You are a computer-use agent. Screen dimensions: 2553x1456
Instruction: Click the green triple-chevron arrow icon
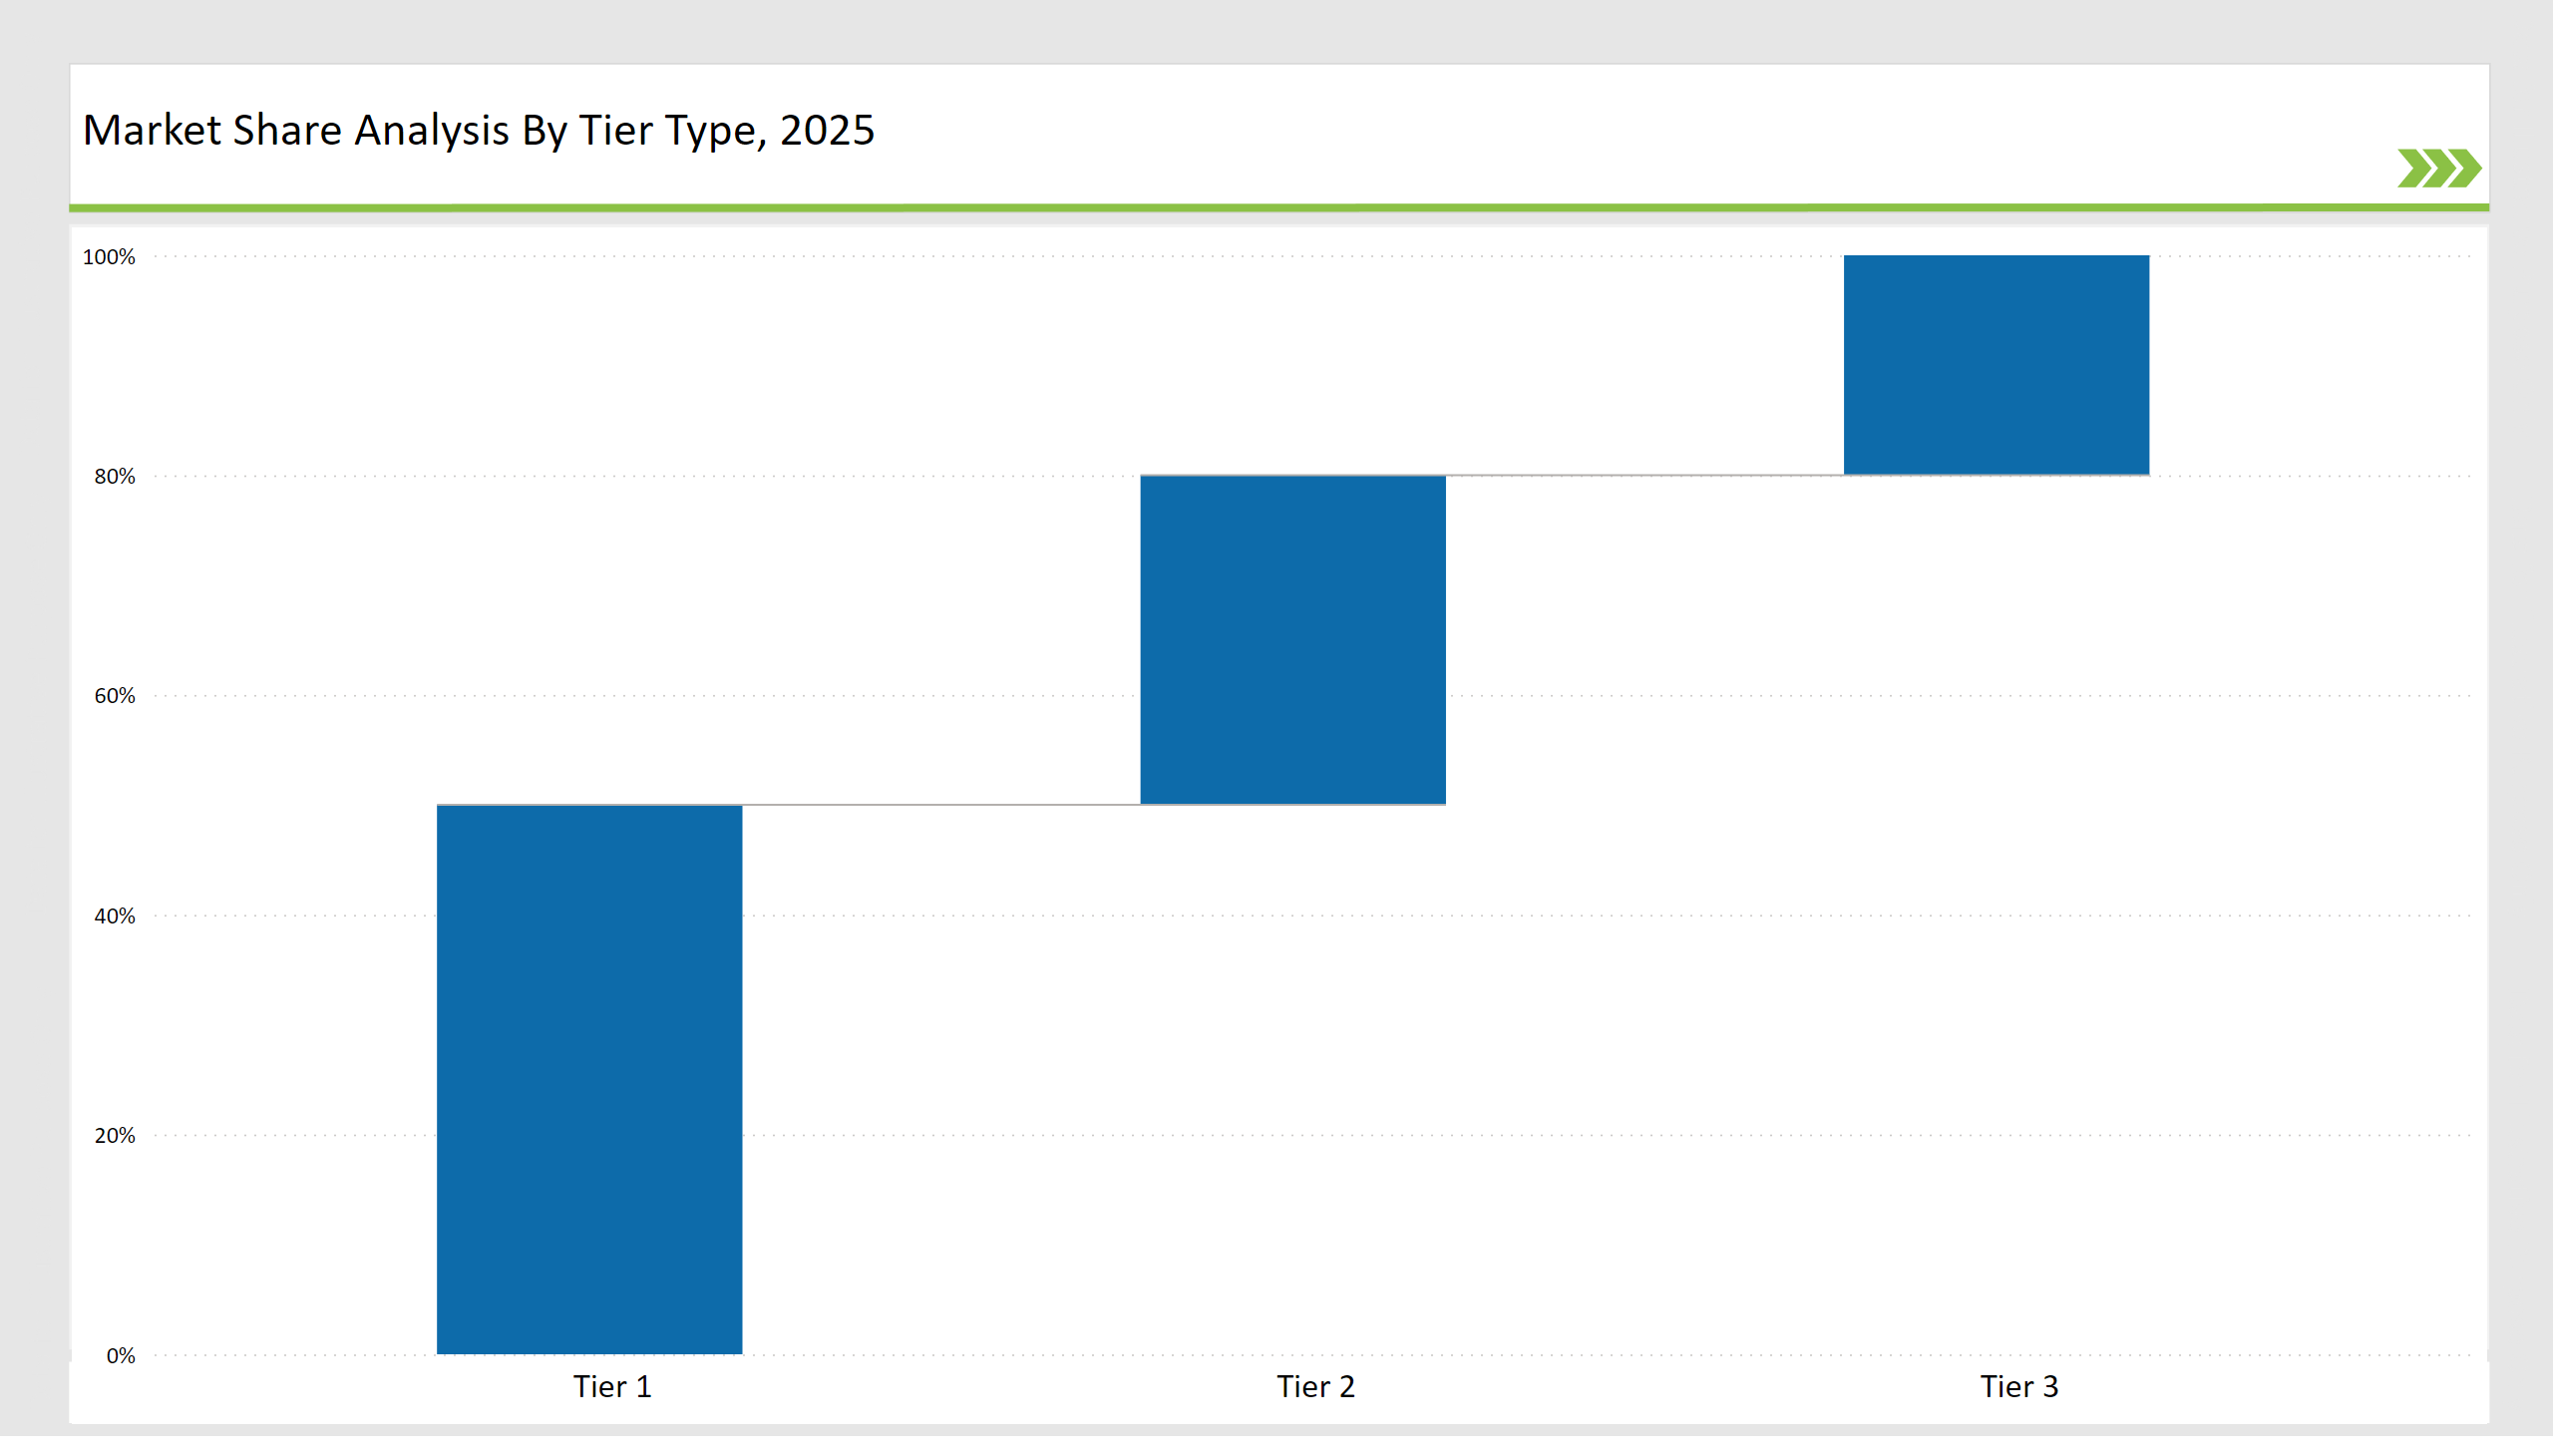tap(2438, 168)
